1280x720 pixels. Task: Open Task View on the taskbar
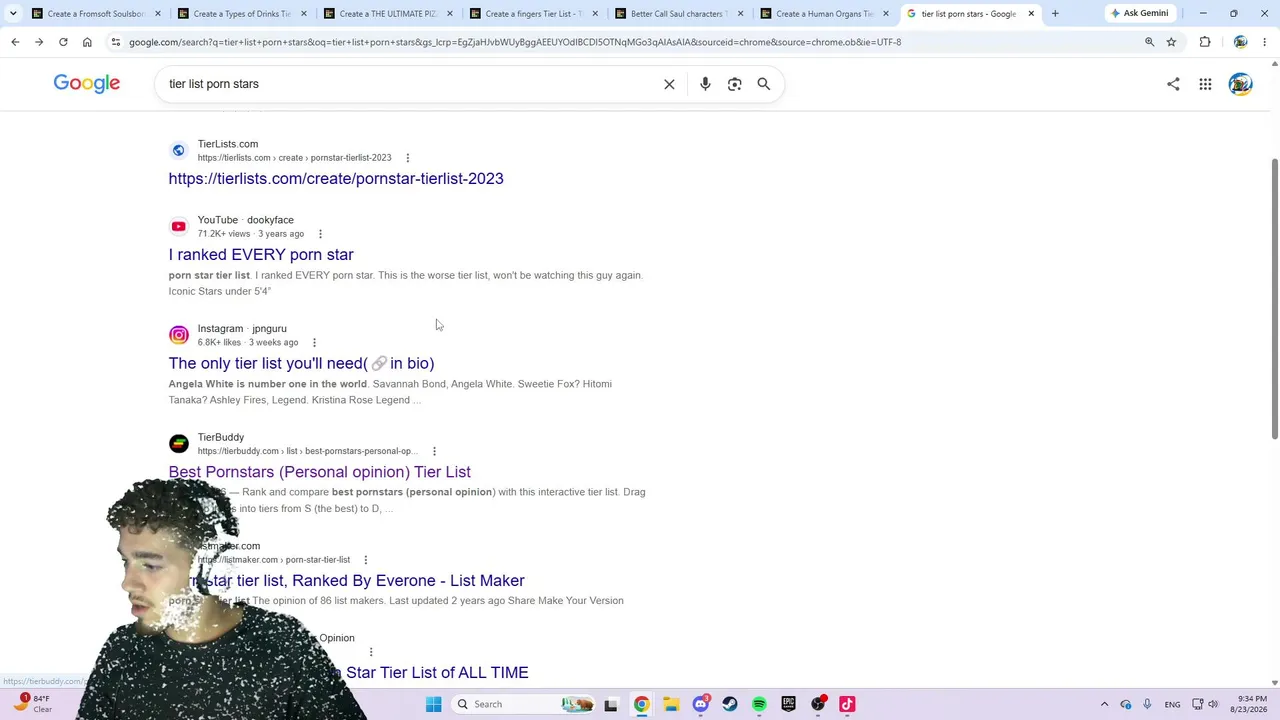(x=611, y=704)
